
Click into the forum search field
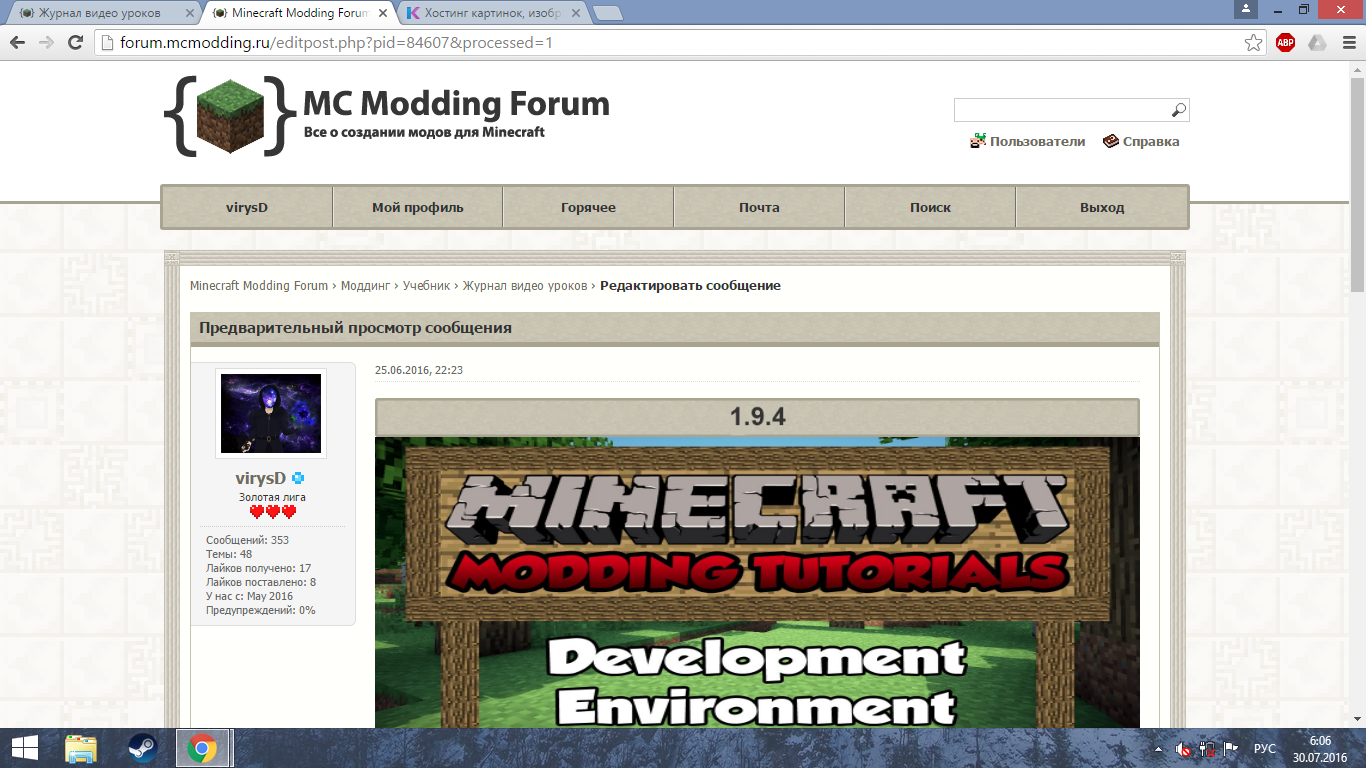(x=1061, y=110)
